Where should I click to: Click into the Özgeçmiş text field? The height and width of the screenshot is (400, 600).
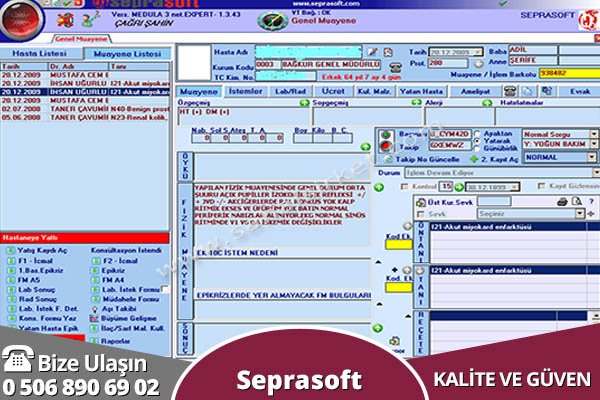click(244, 116)
